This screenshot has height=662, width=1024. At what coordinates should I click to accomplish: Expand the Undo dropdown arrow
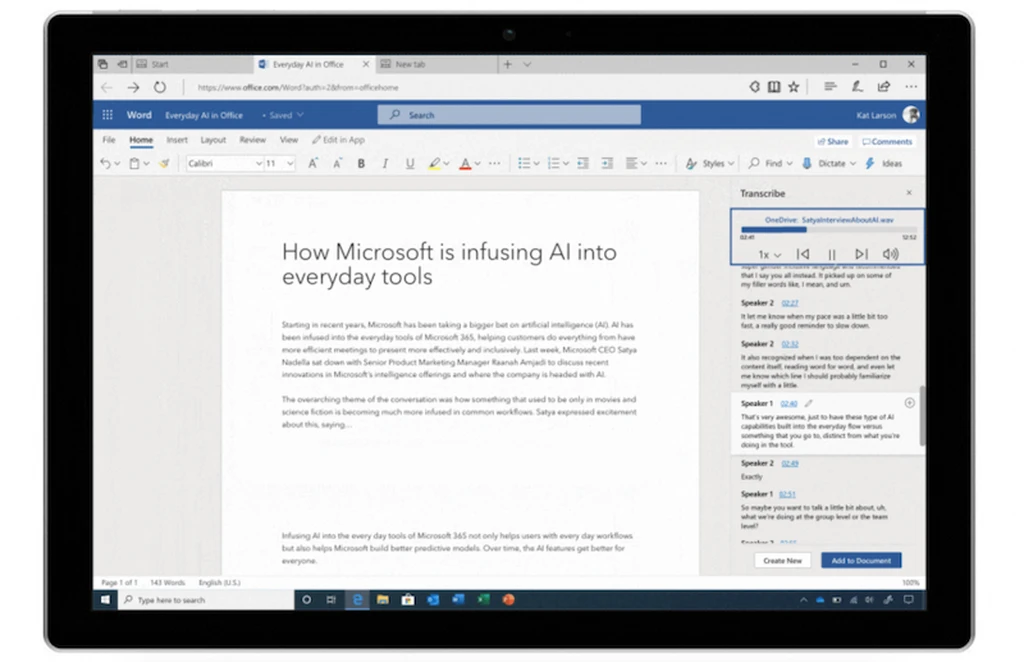click(x=118, y=164)
